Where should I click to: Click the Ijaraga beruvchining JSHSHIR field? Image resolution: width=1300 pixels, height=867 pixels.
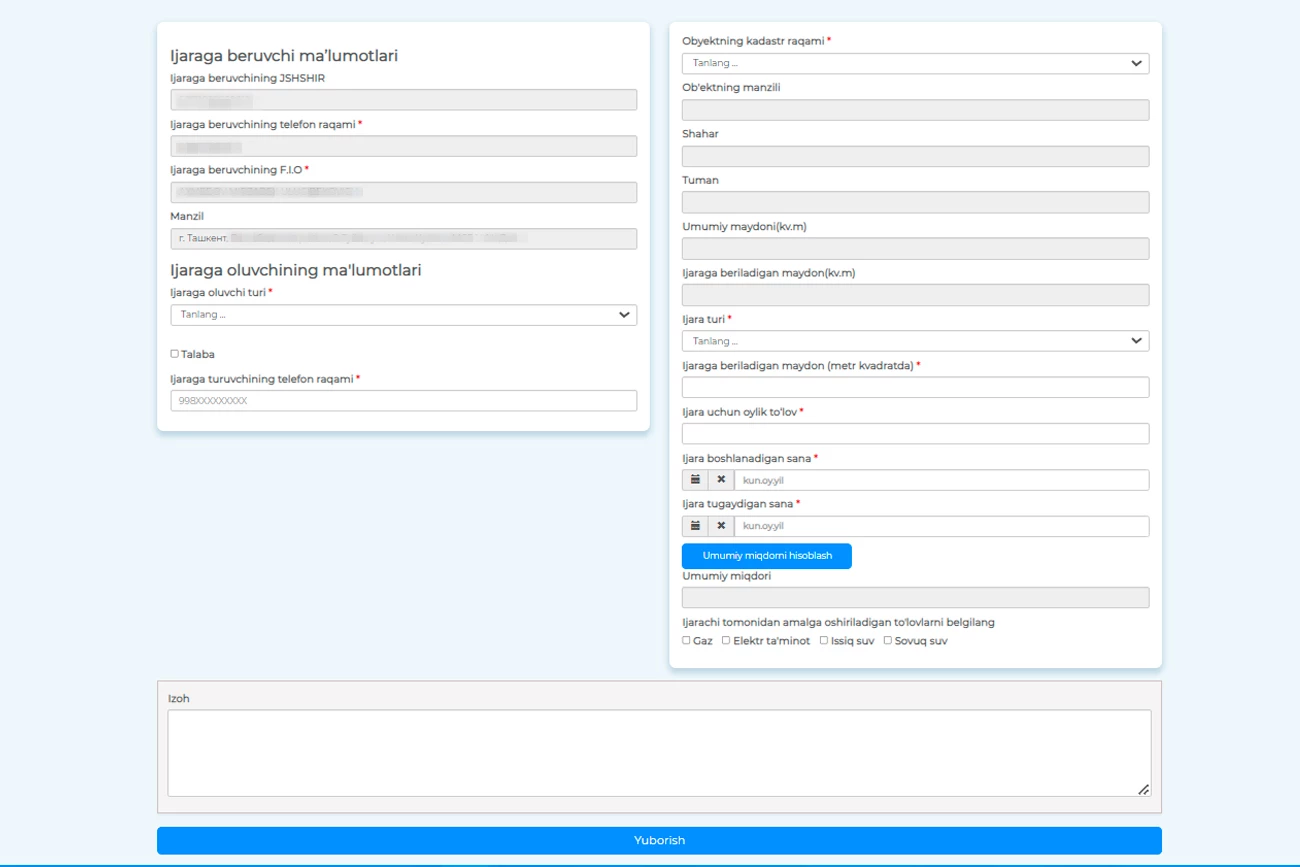(x=404, y=100)
